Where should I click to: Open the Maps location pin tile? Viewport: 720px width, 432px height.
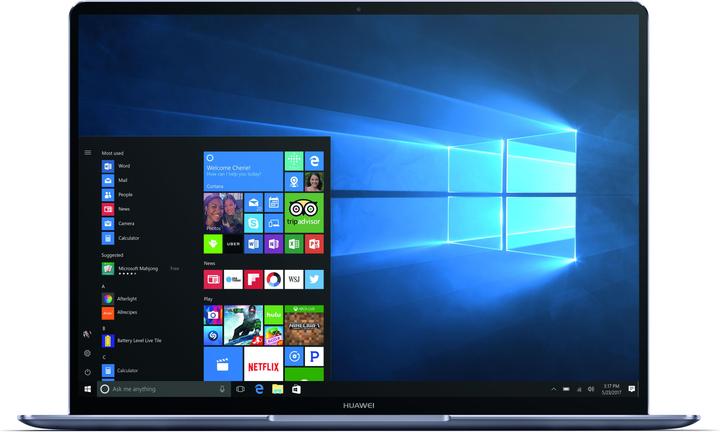294,181
